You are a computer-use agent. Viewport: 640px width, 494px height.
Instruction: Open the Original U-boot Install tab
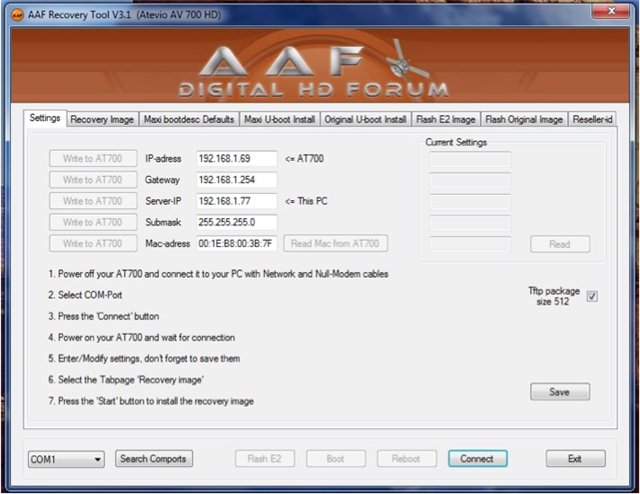[x=365, y=119]
